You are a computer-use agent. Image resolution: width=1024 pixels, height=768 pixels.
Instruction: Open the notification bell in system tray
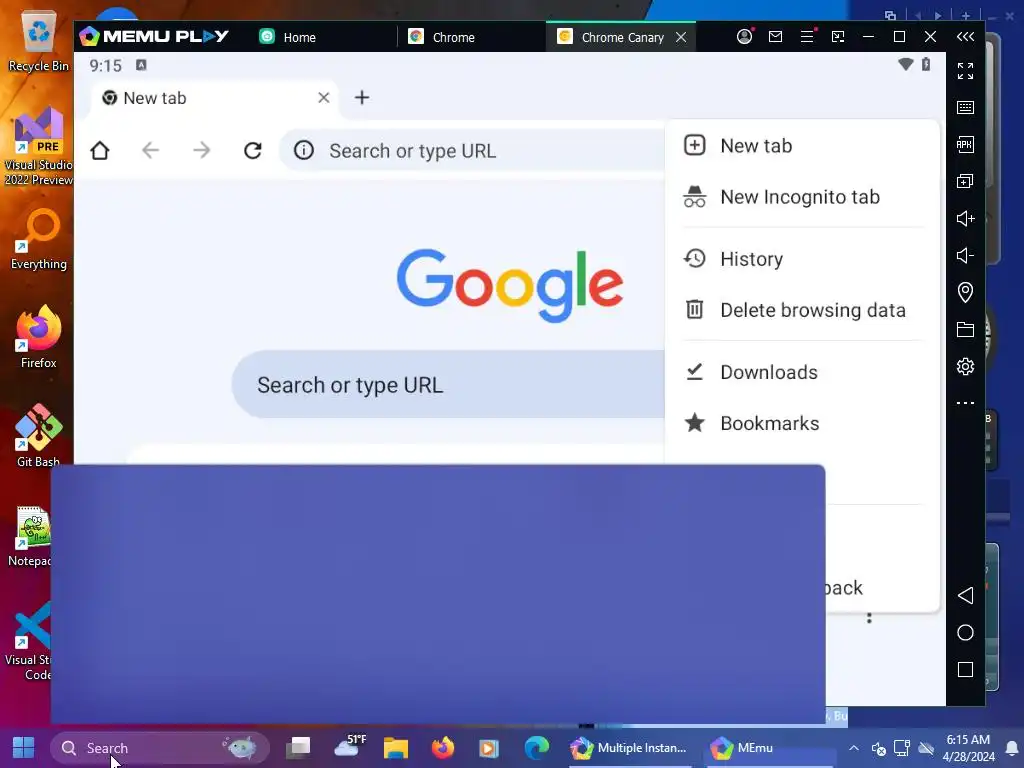[1012, 748]
